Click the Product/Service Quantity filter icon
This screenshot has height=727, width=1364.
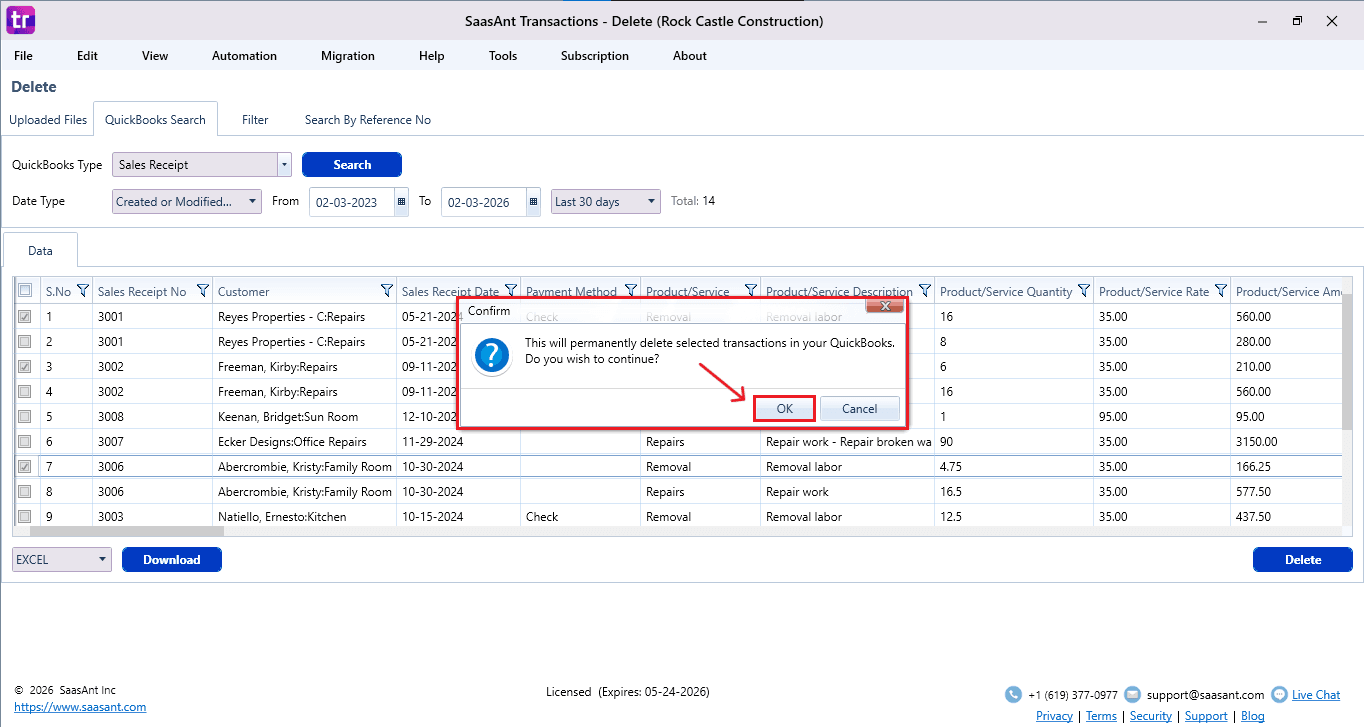point(1084,291)
